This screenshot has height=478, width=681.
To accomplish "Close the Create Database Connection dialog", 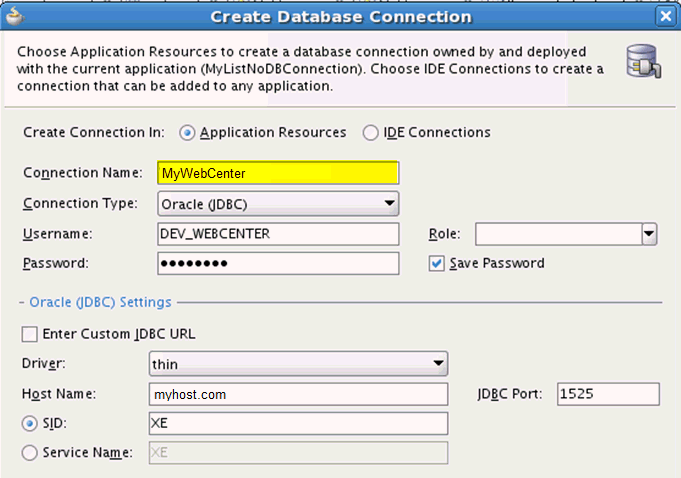I will 665,16.
